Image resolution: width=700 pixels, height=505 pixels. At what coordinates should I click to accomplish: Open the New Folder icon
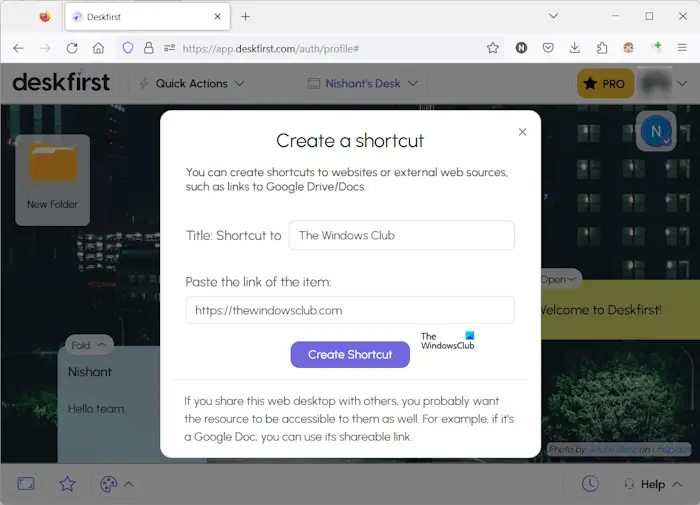tap(53, 179)
